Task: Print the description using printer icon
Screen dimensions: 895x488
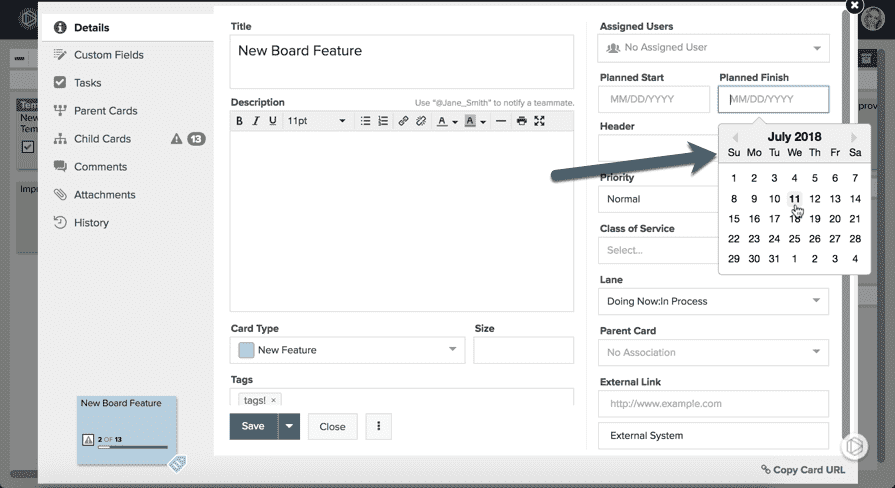Action: tap(521, 121)
